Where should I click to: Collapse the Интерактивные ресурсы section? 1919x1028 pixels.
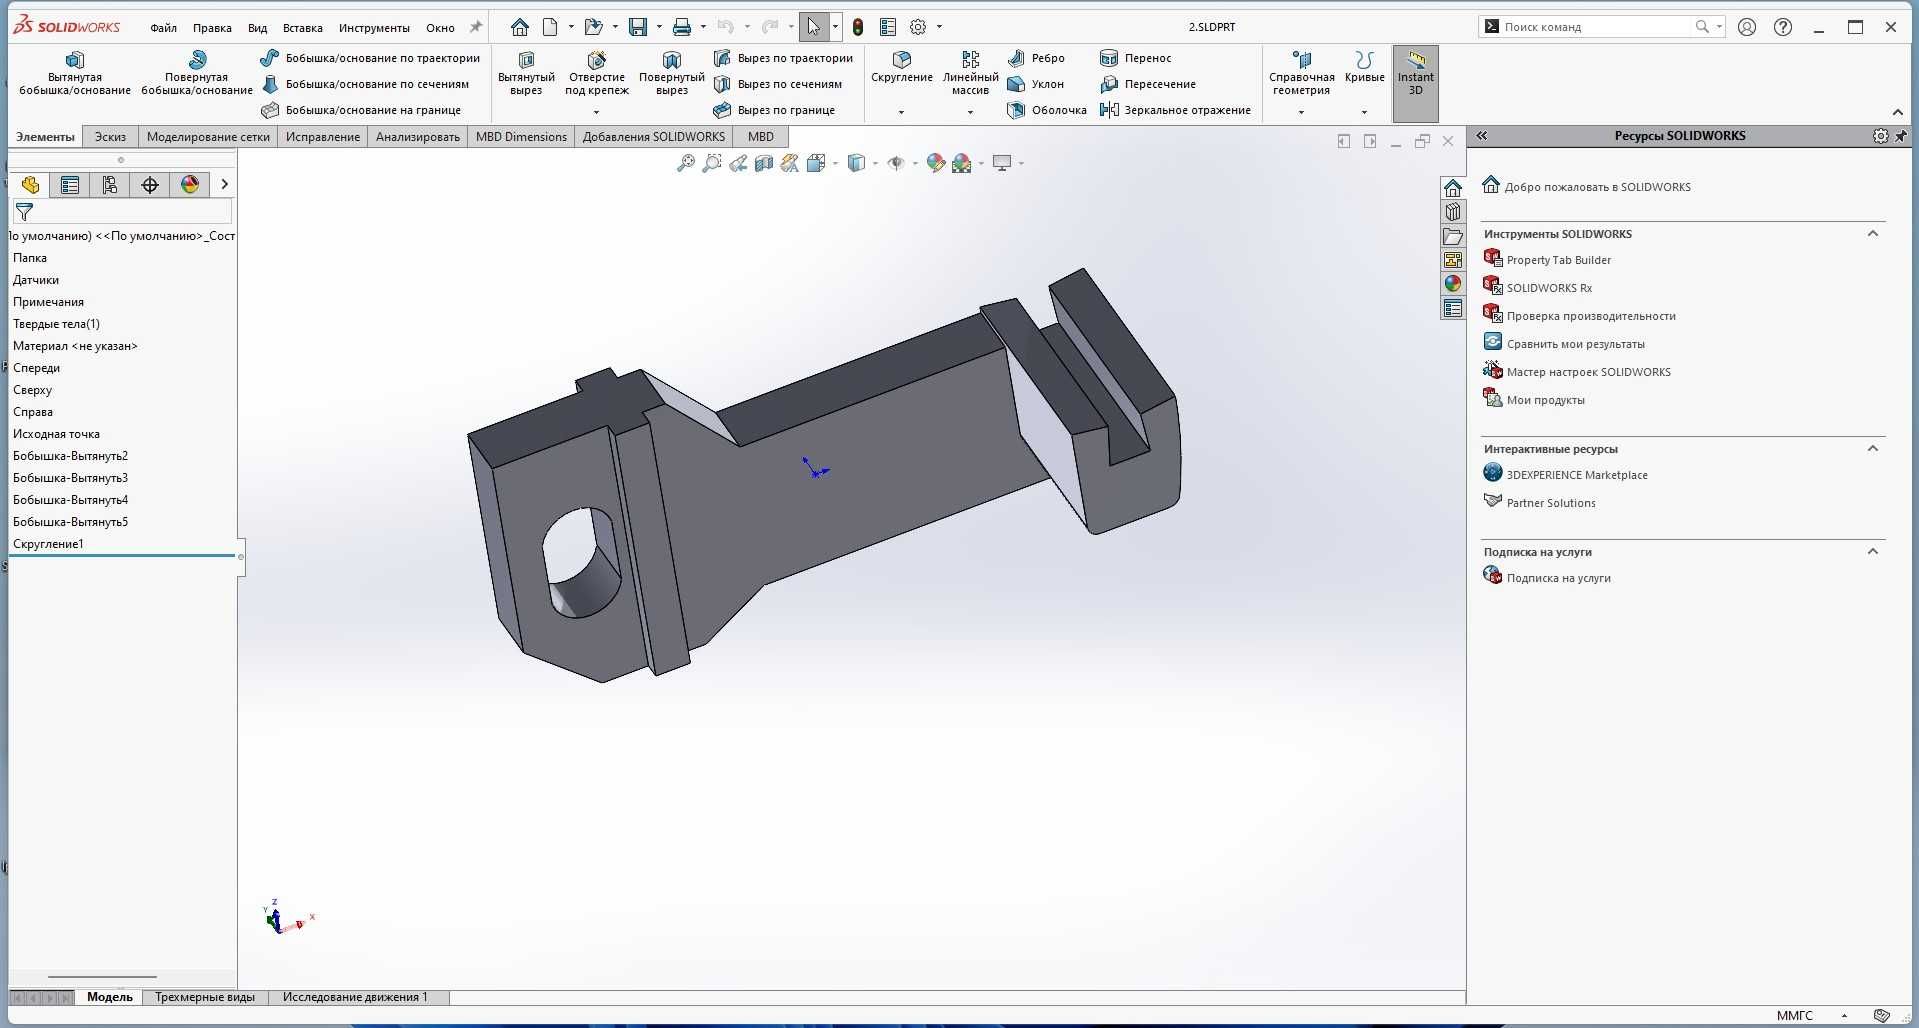point(1873,448)
